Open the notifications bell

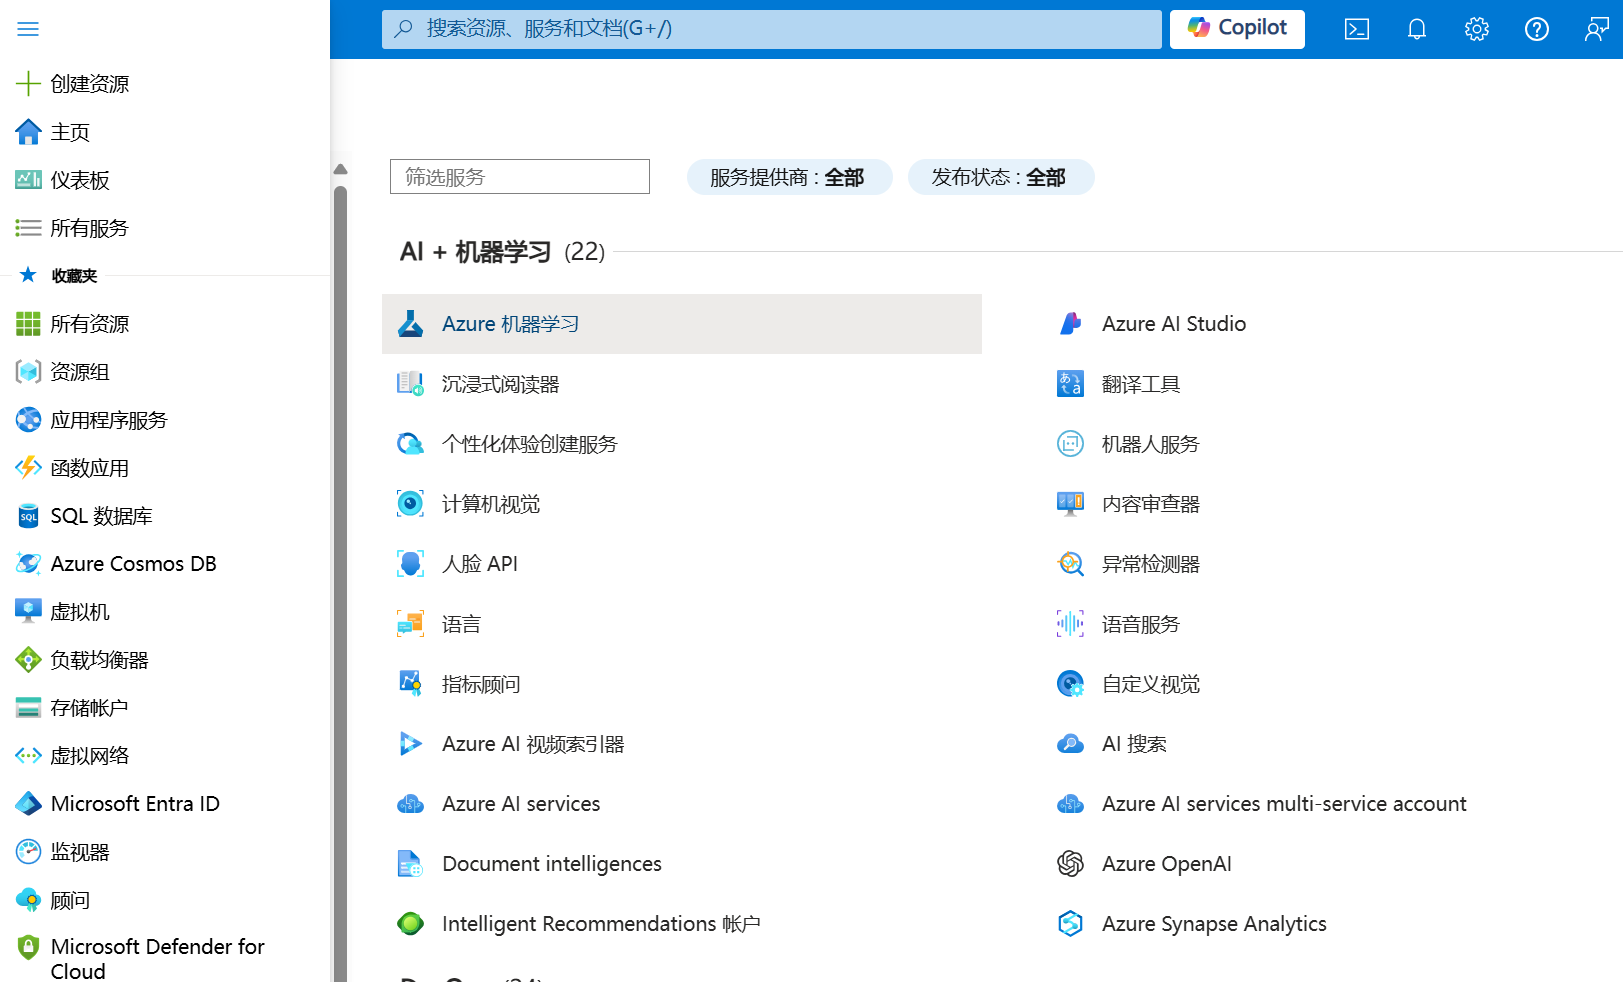tap(1417, 29)
